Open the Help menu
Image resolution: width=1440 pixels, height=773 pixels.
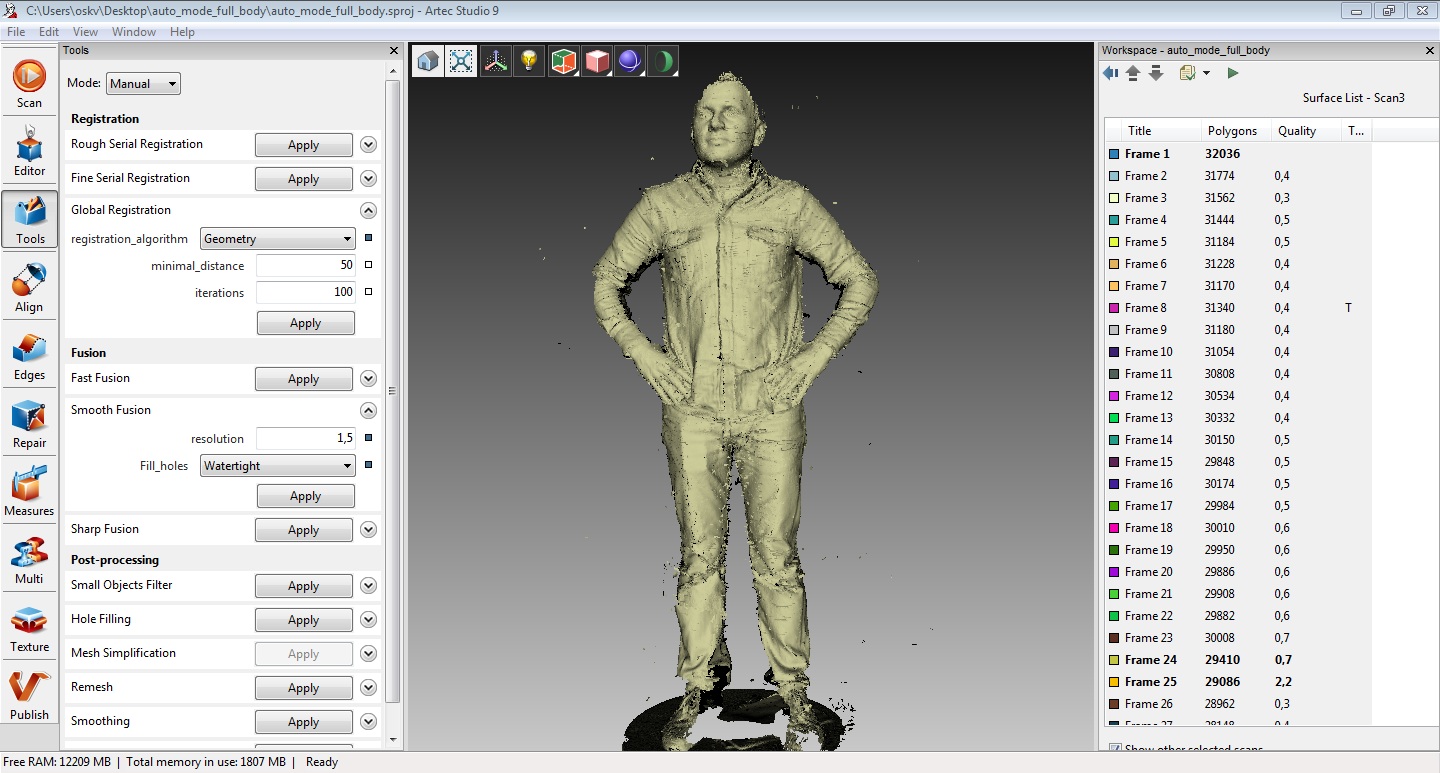coord(182,32)
